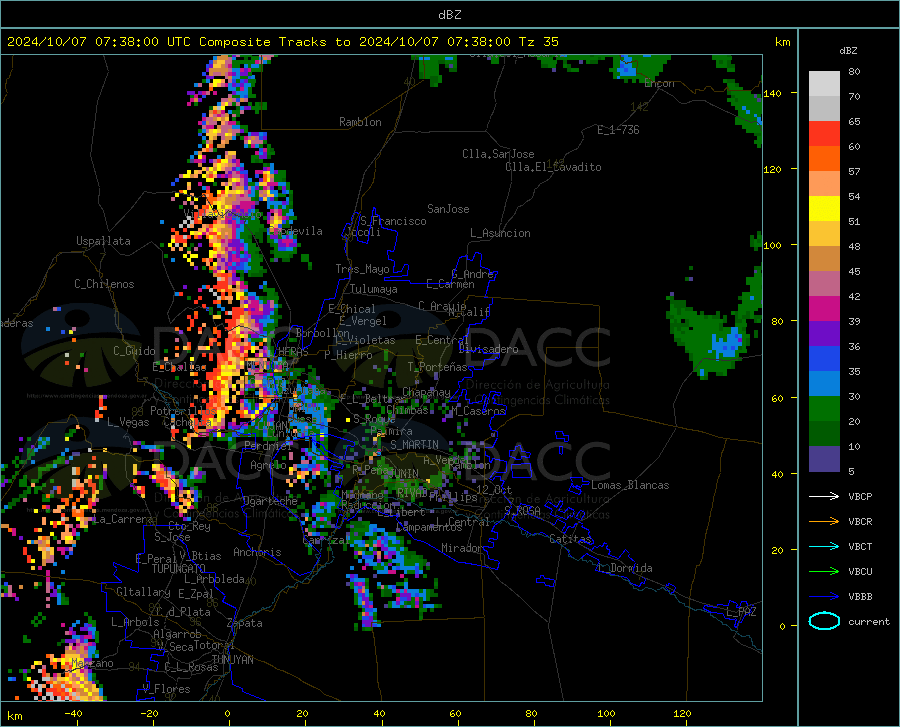Click the SanJose town label

click(x=448, y=209)
